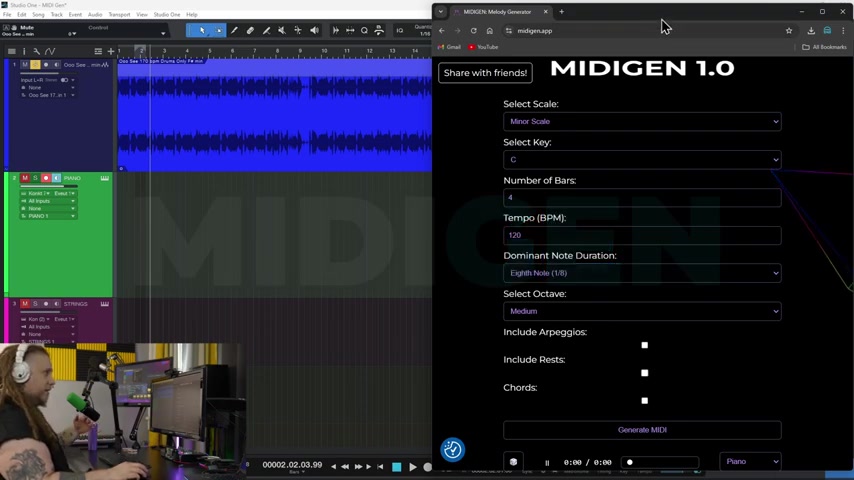Mute track 1 Ooo See
854x480 pixels.
click(x=25, y=65)
